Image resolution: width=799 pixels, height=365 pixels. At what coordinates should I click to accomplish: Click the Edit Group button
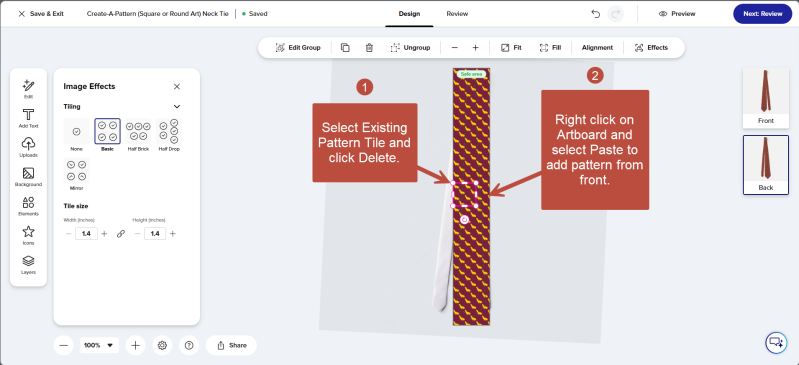(298, 47)
